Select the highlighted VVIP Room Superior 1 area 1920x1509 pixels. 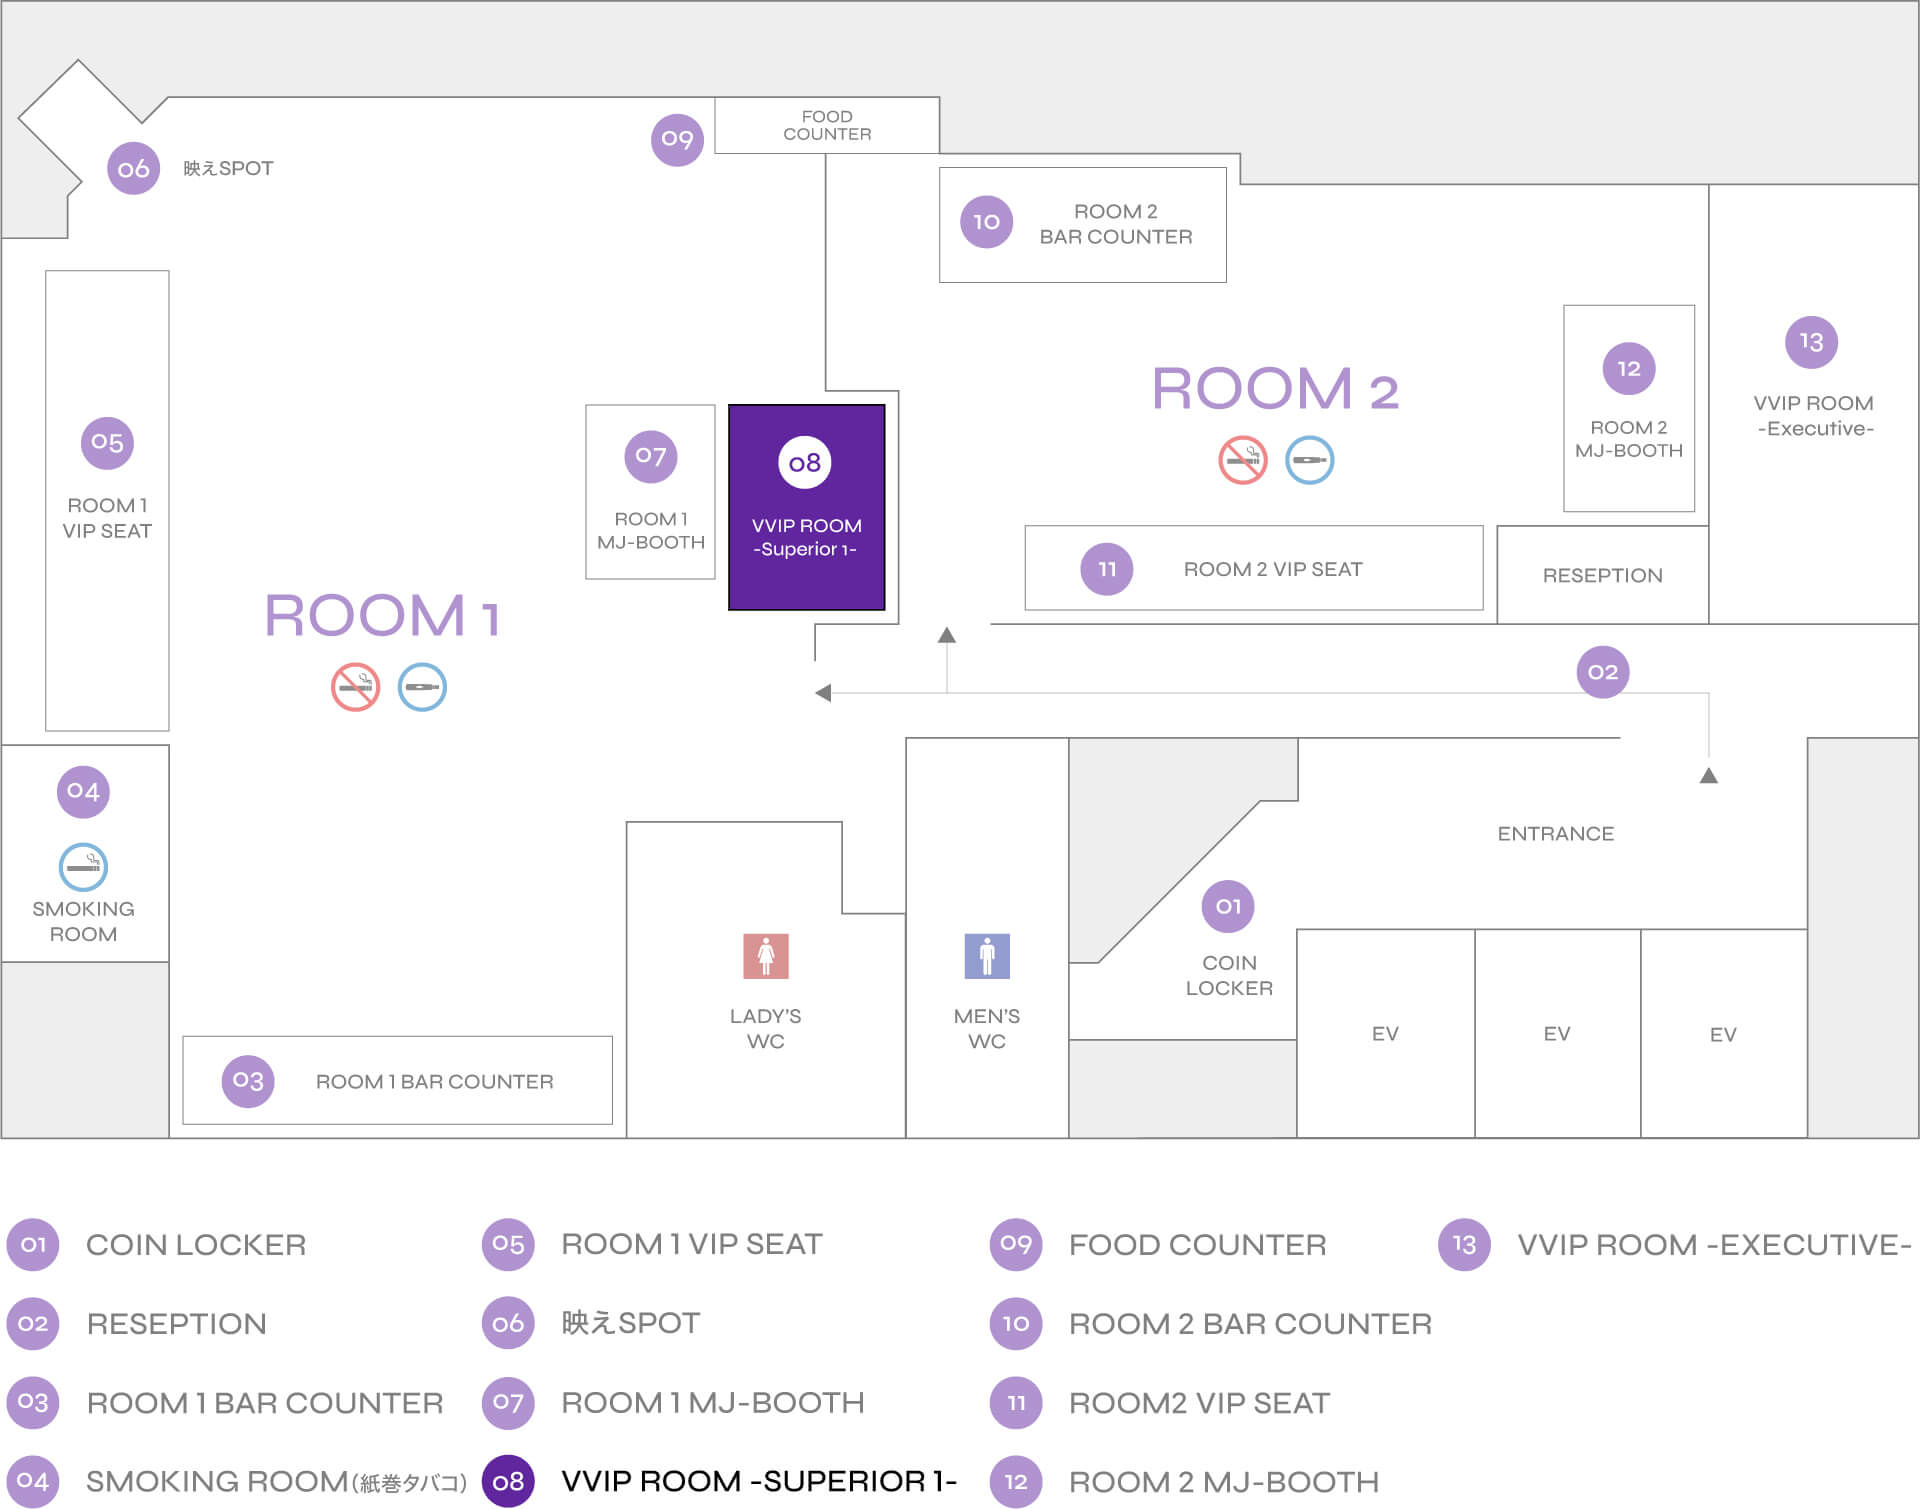[x=806, y=508]
